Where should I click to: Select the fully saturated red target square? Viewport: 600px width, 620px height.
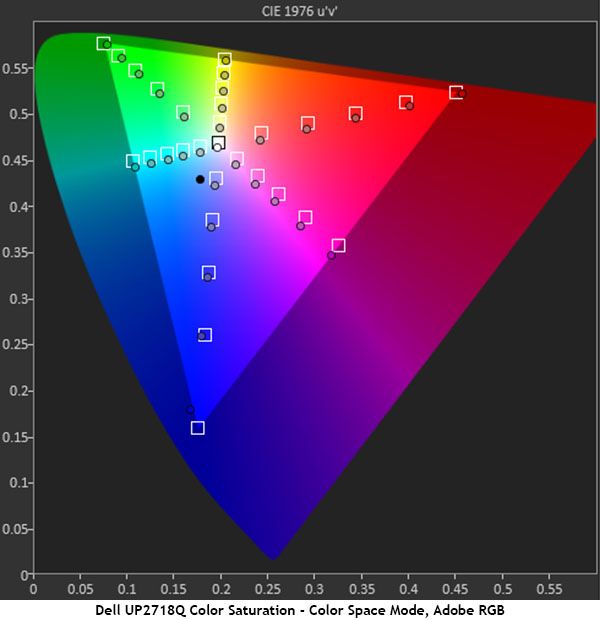[x=456, y=93]
